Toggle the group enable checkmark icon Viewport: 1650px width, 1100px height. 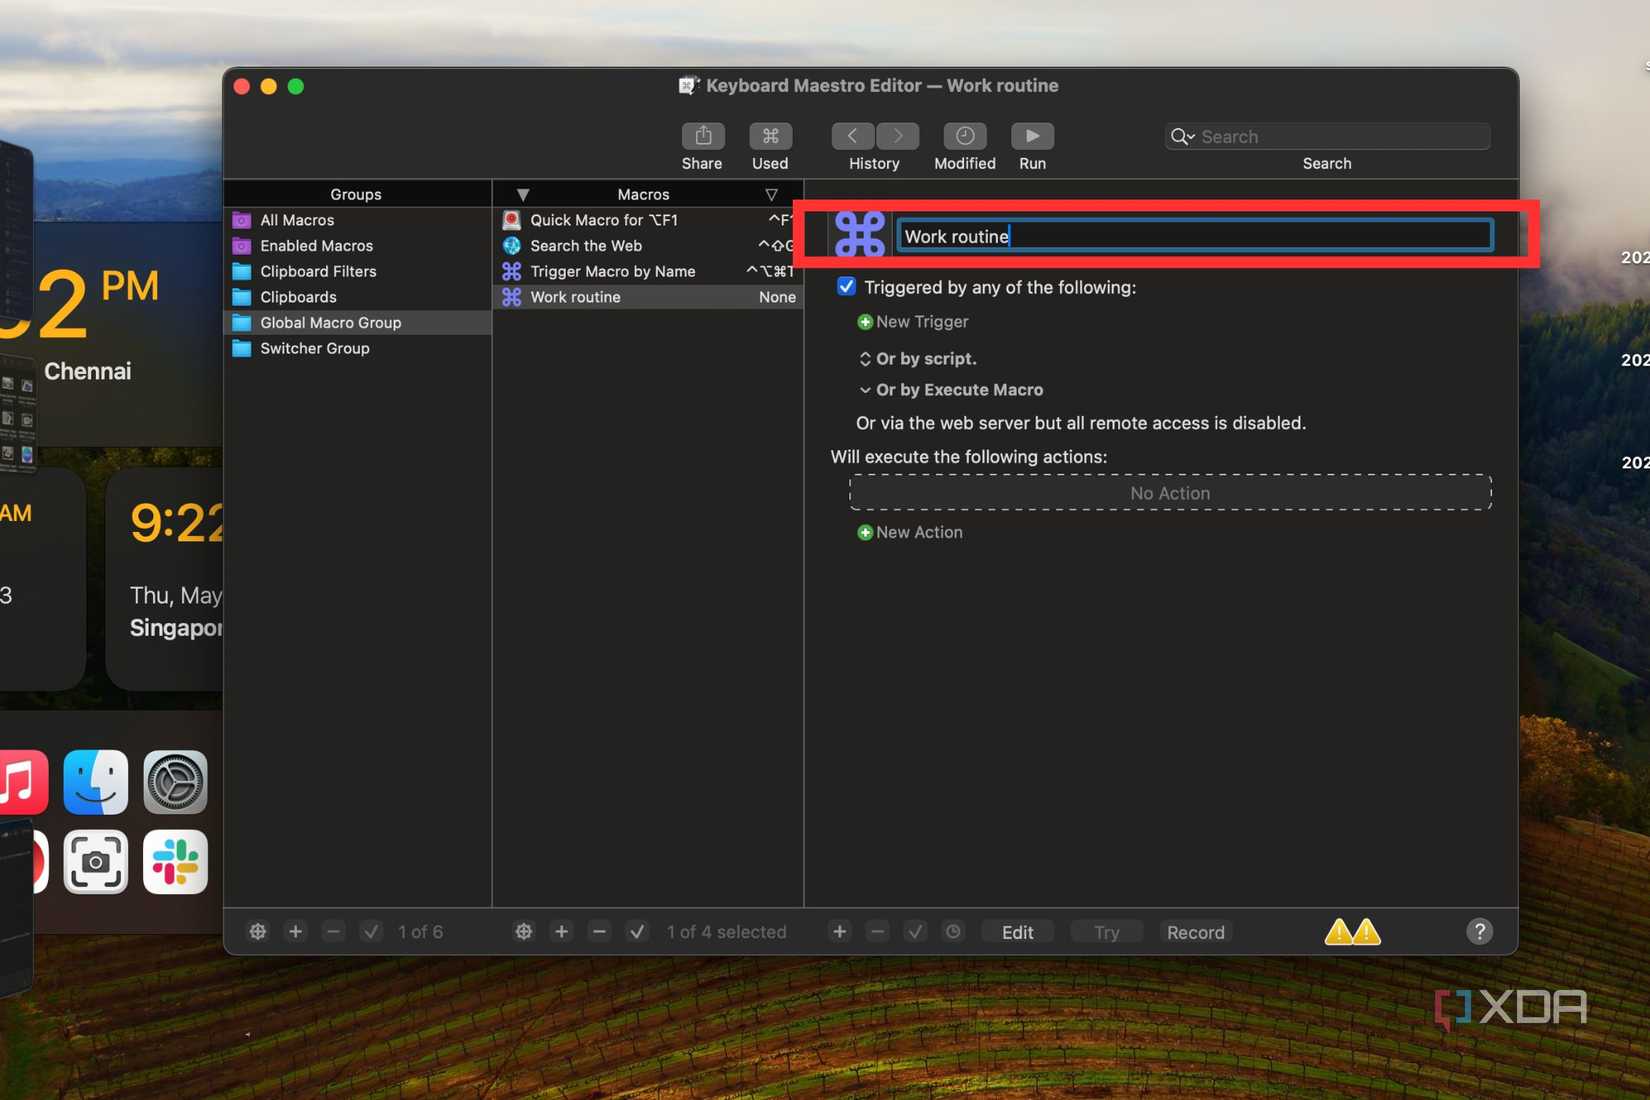click(371, 931)
